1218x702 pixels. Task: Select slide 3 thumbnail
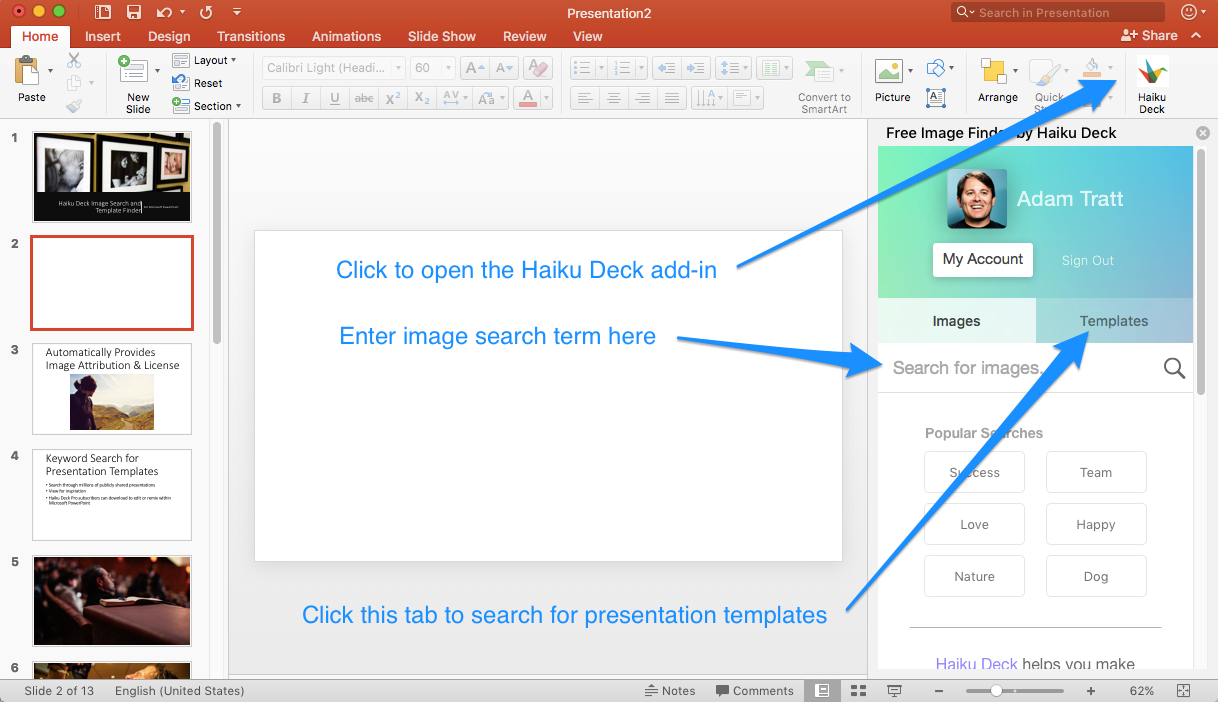tap(112, 389)
